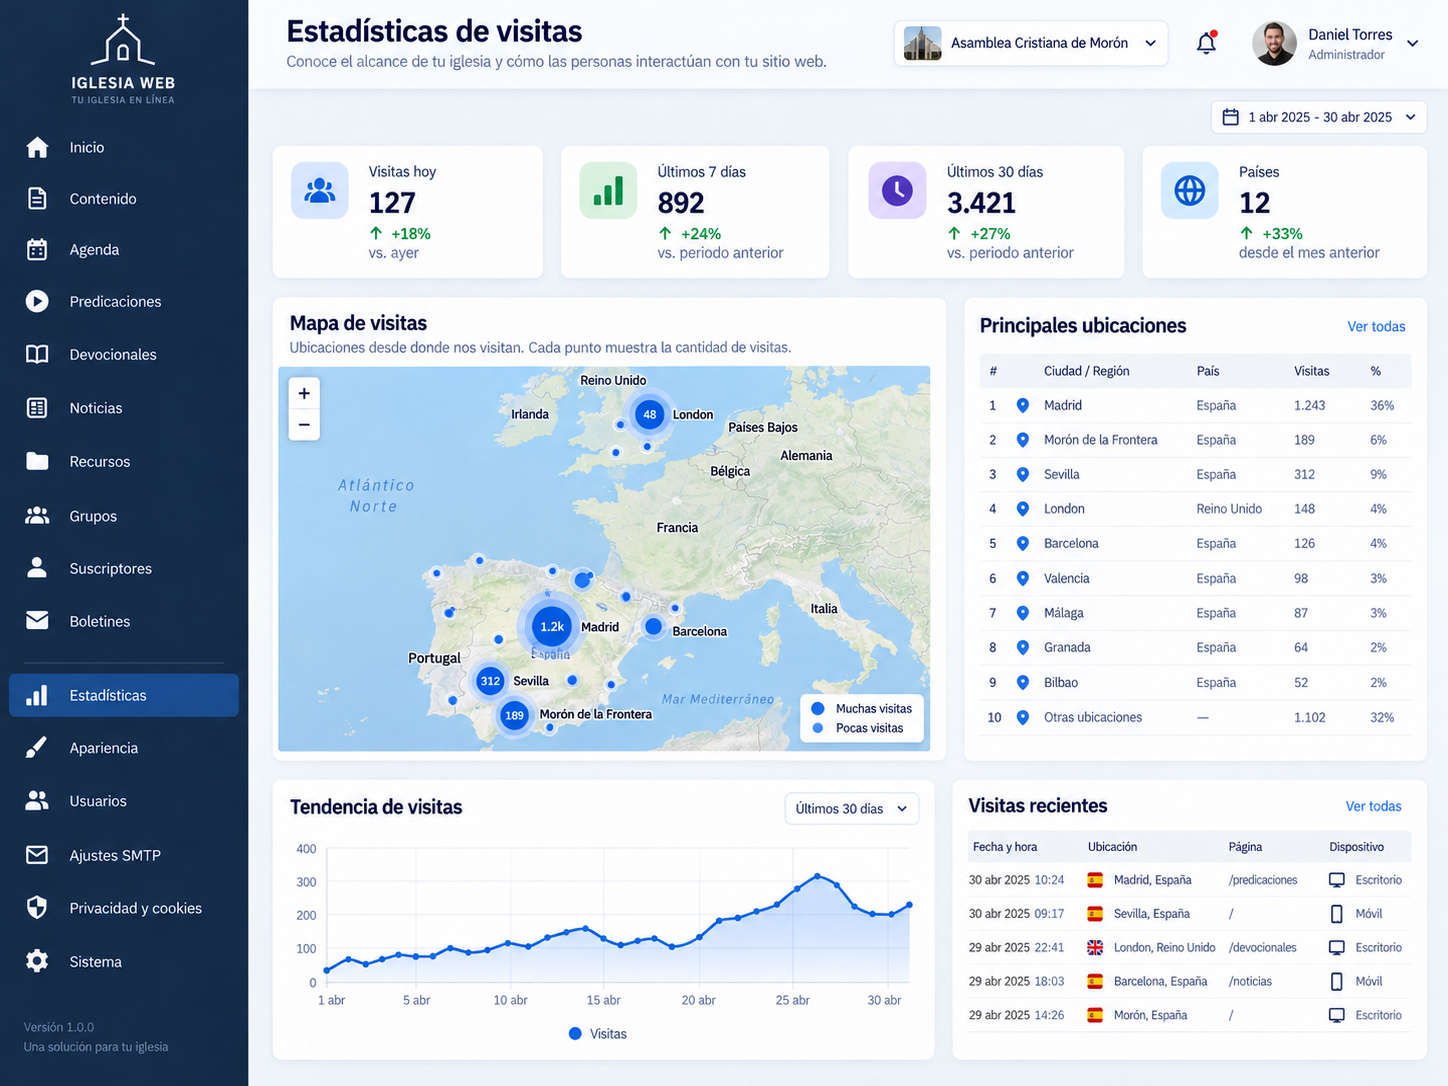This screenshot has height=1086, width=1448.
Task: Click the 30 abr 2025 10:24 visit entry
Action: tap(1189, 880)
